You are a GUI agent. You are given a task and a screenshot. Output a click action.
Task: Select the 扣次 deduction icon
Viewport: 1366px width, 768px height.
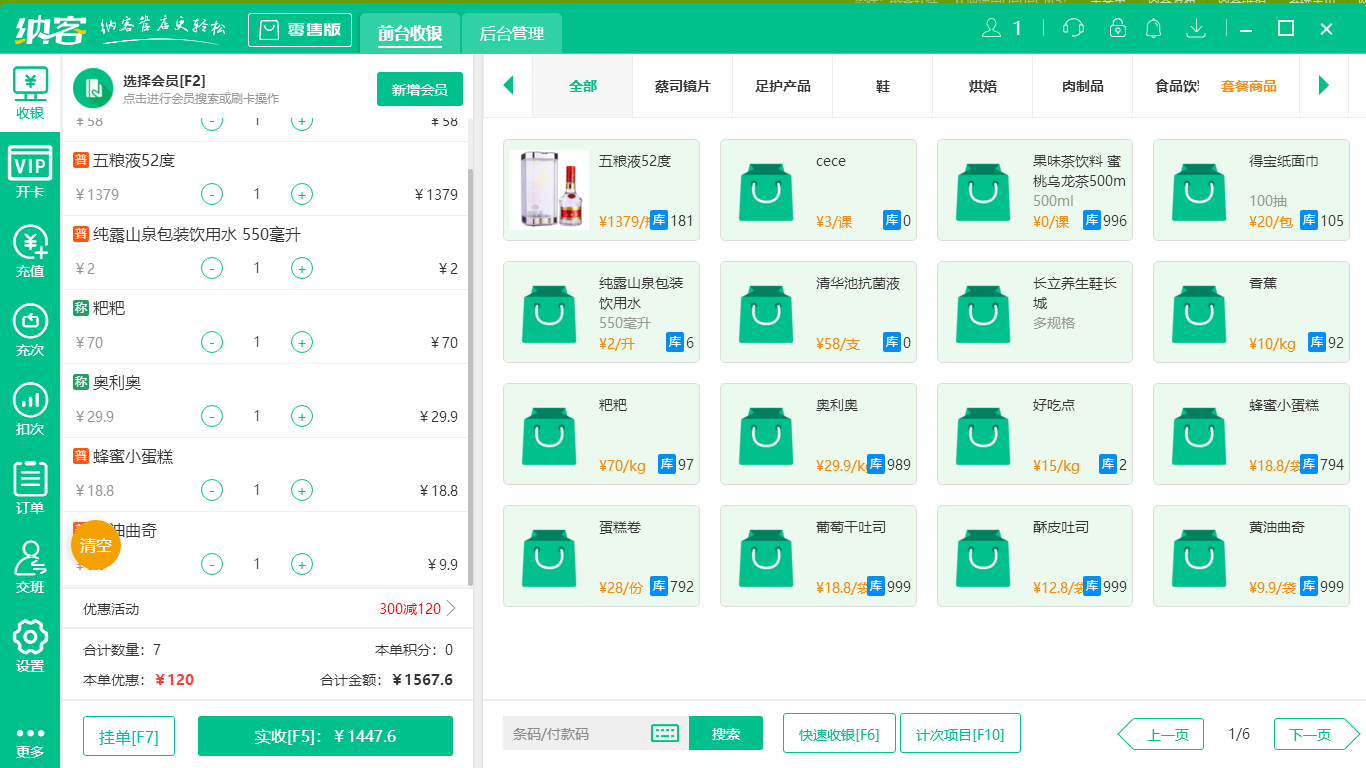(30, 406)
